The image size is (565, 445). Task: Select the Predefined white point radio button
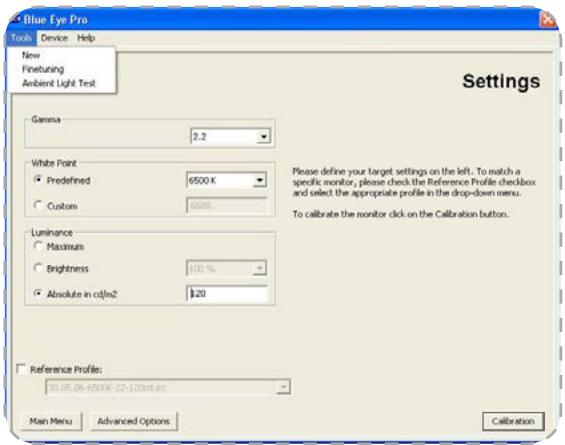(x=38, y=180)
